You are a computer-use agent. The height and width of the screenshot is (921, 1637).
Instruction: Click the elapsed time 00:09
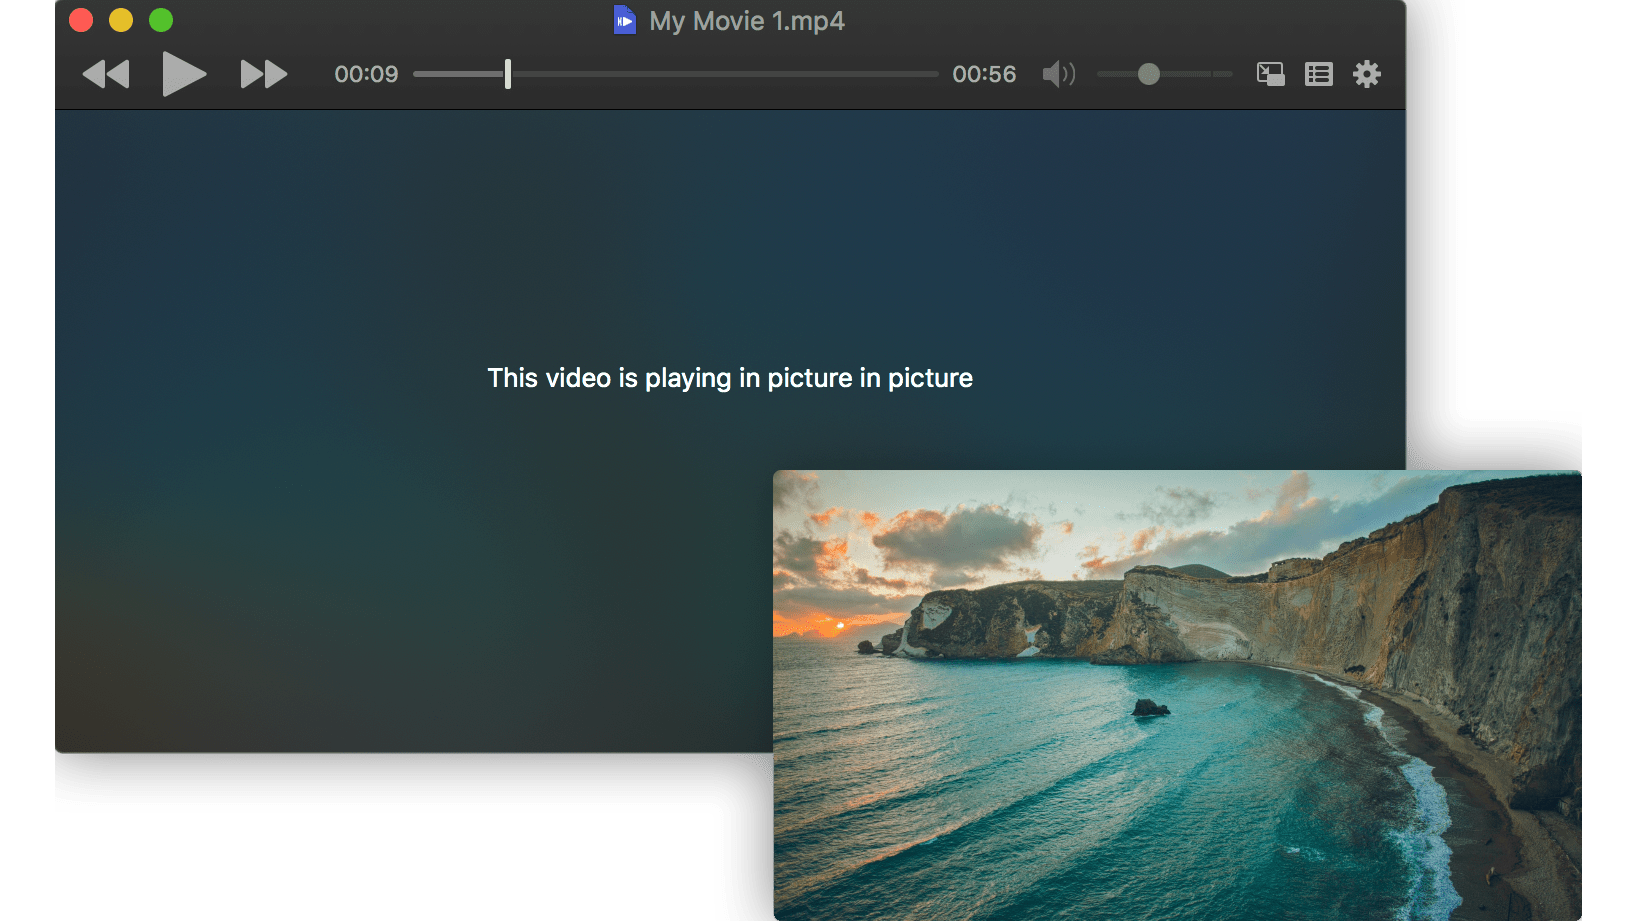pos(366,74)
